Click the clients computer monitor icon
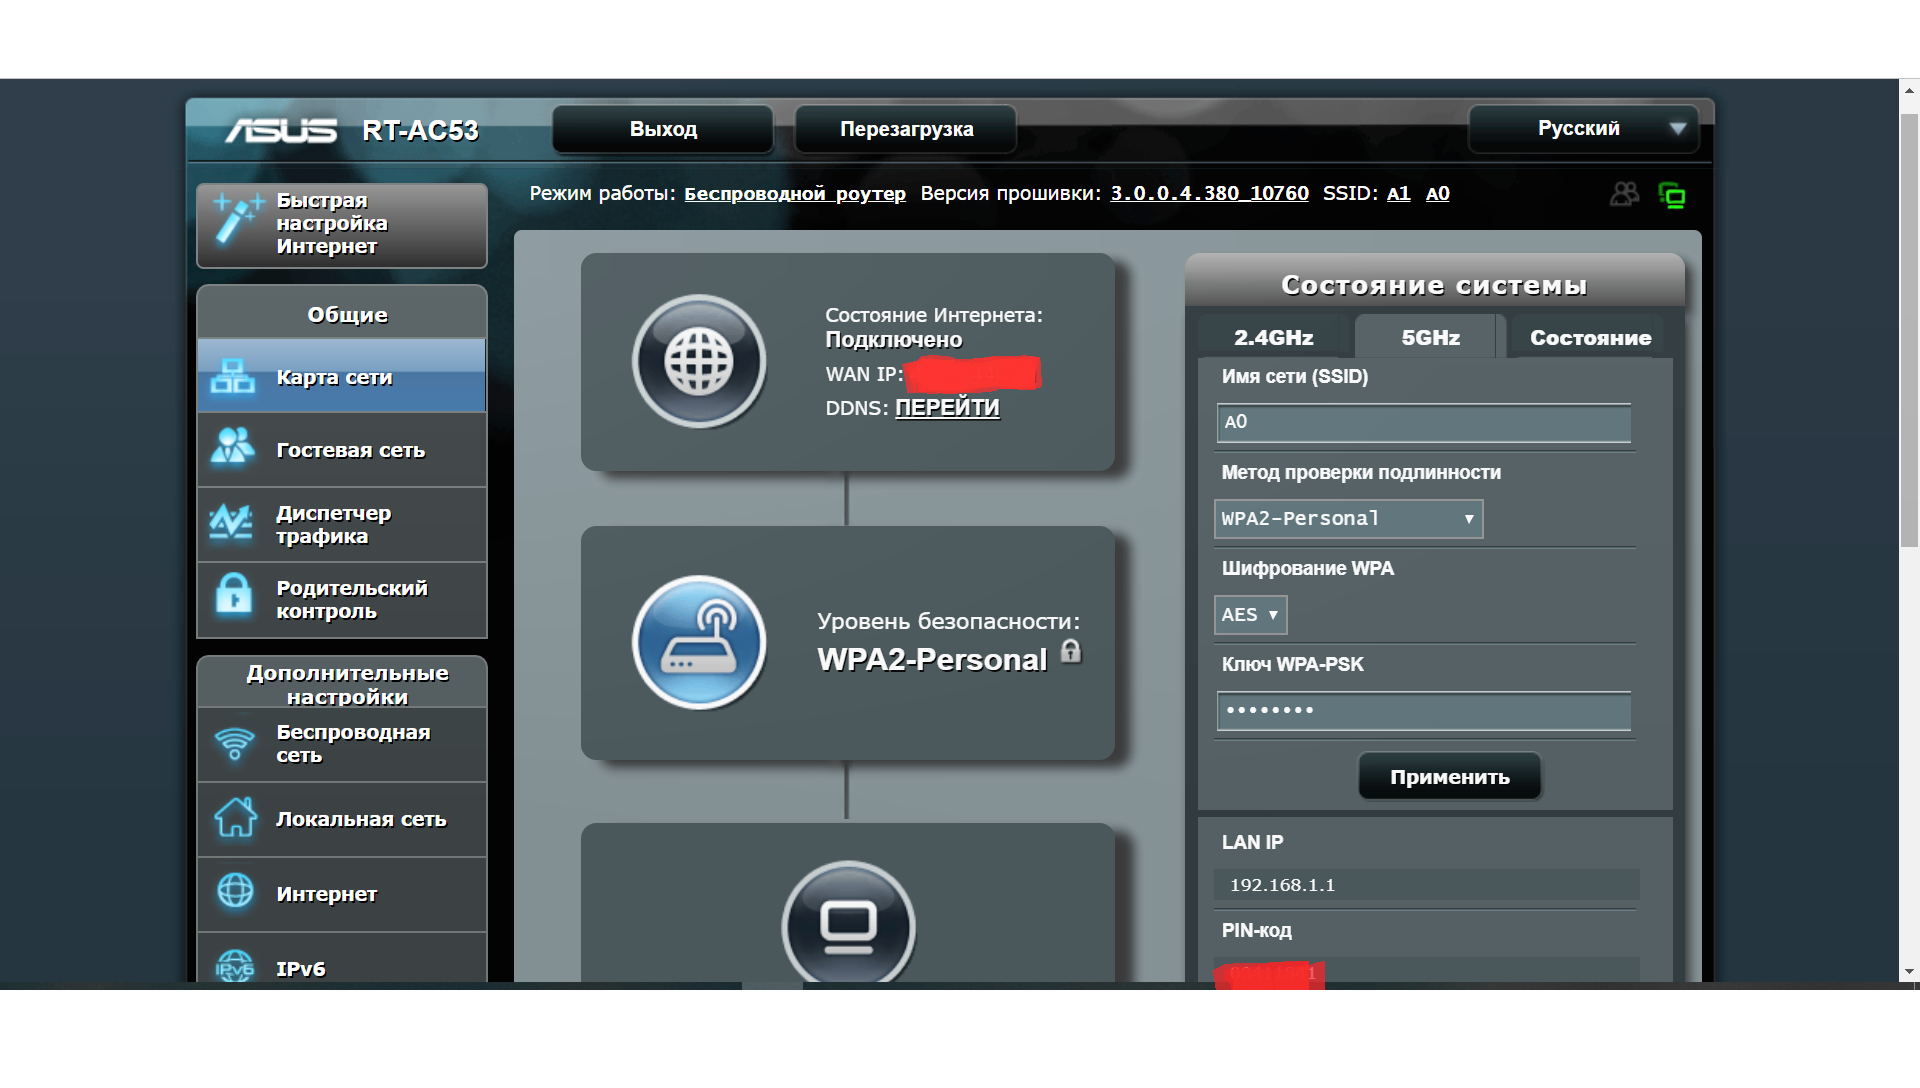Viewport: 1920px width, 1088px height. [x=848, y=922]
